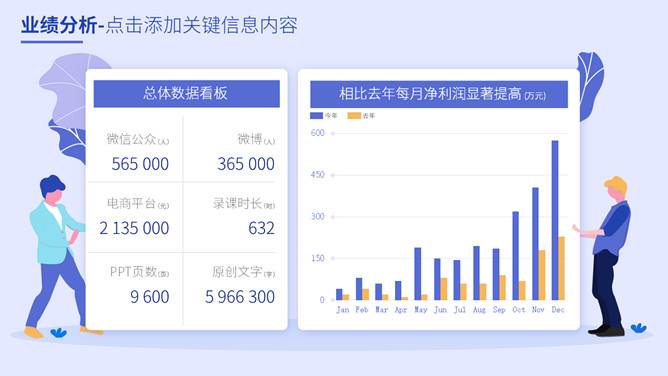This screenshot has width=668, height=376.
Task: Click the blue May bar
Action: pyautogui.click(x=418, y=274)
